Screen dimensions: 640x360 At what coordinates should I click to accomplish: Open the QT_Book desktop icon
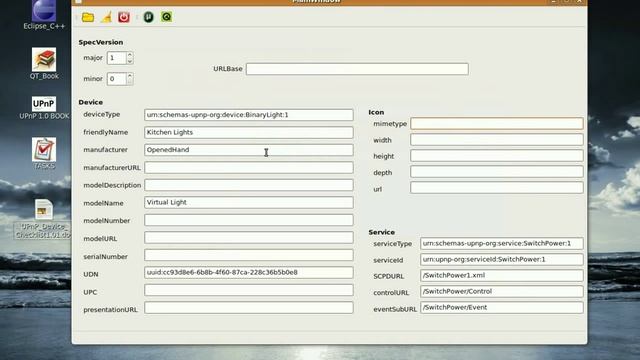[44, 64]
